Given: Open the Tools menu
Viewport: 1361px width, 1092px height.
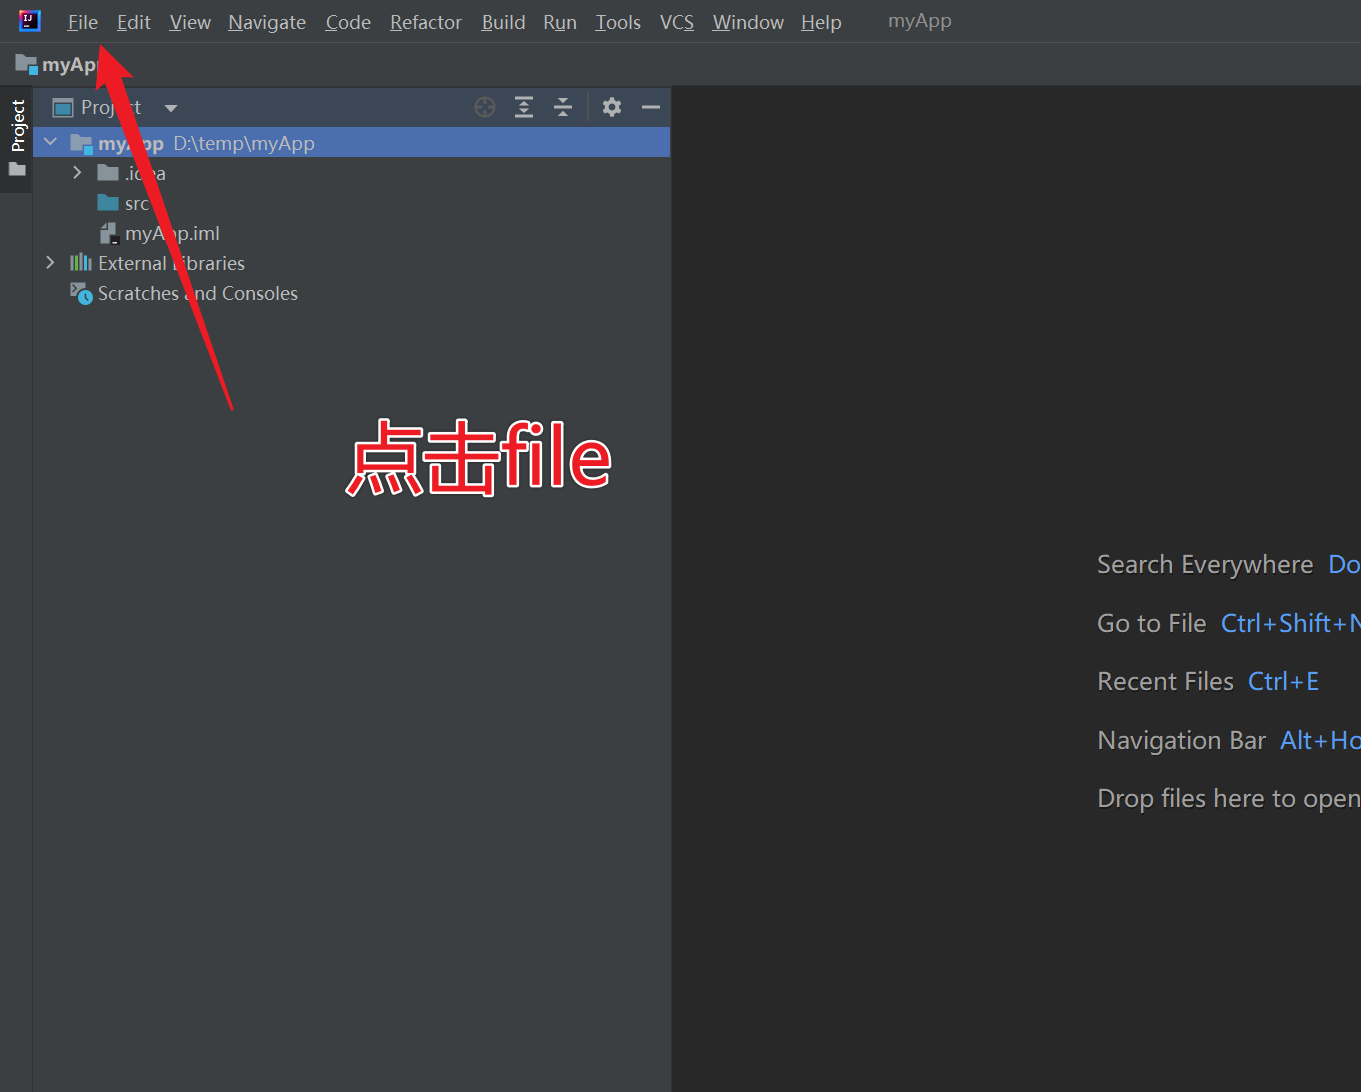Looking at the screenshot, I should (618, 22).
